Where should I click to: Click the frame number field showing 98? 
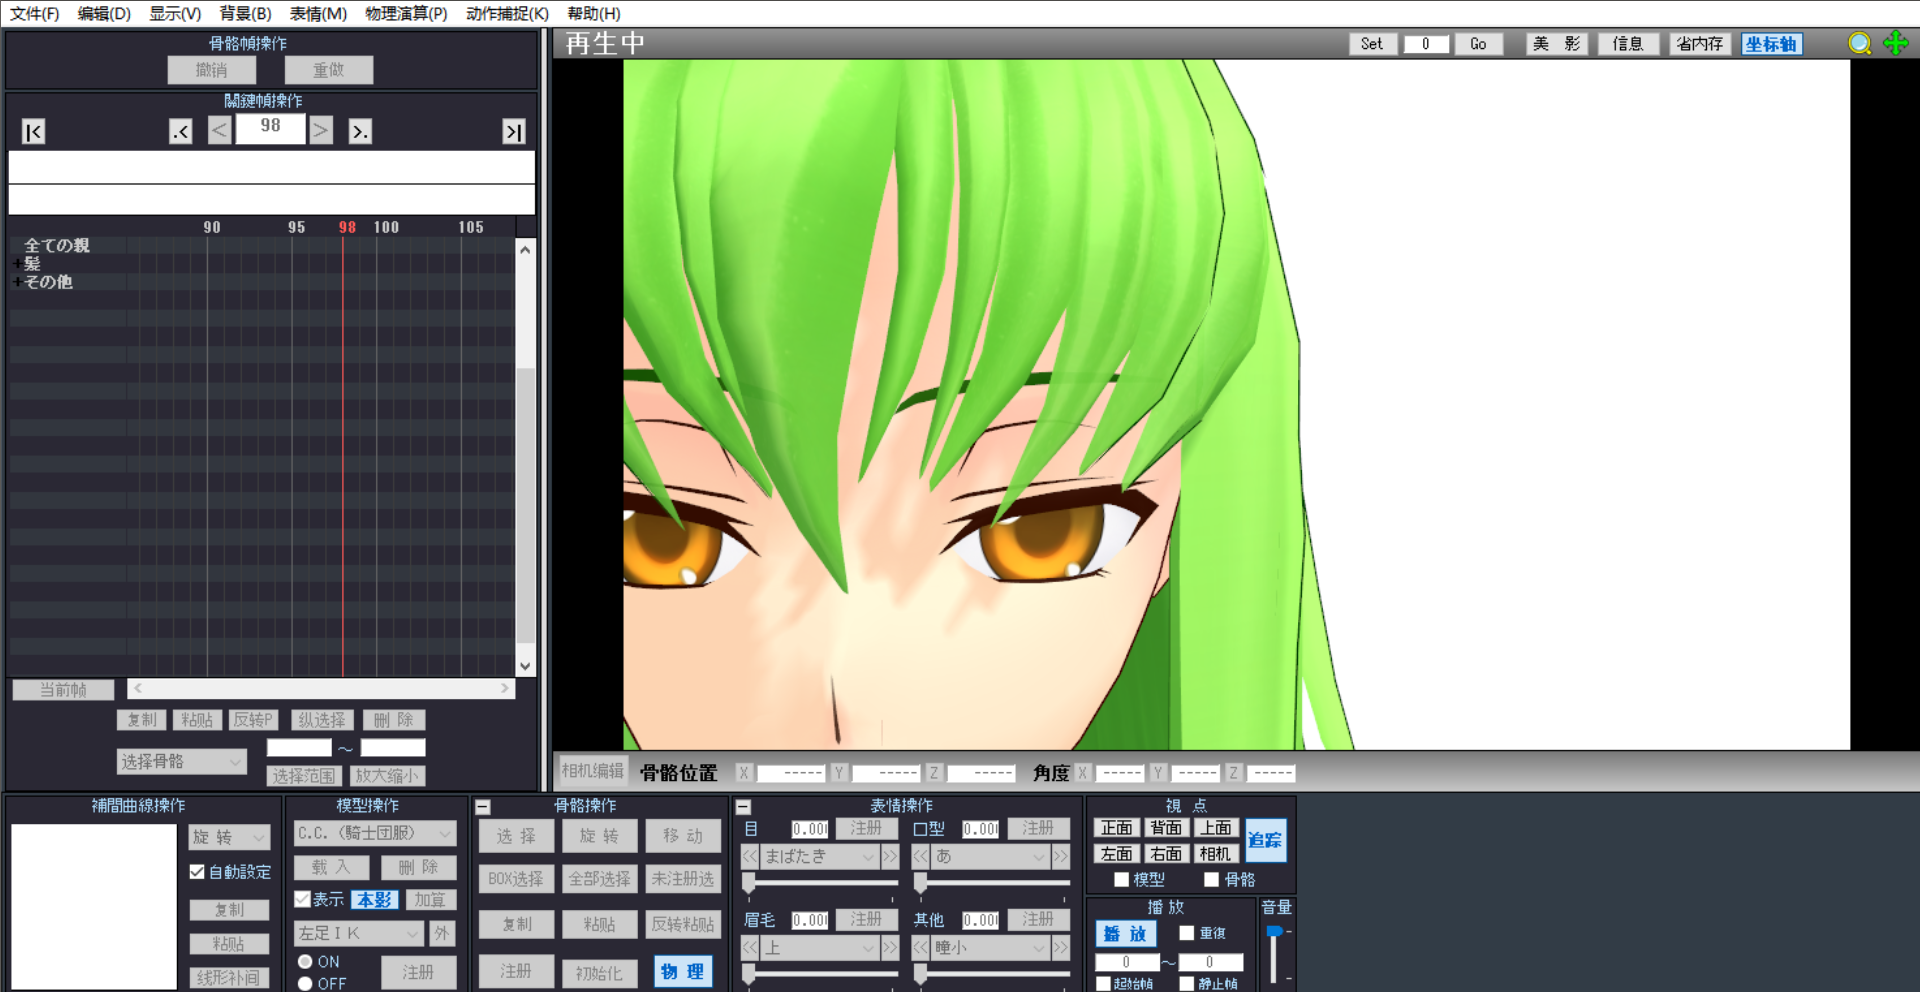click(270, 127)
